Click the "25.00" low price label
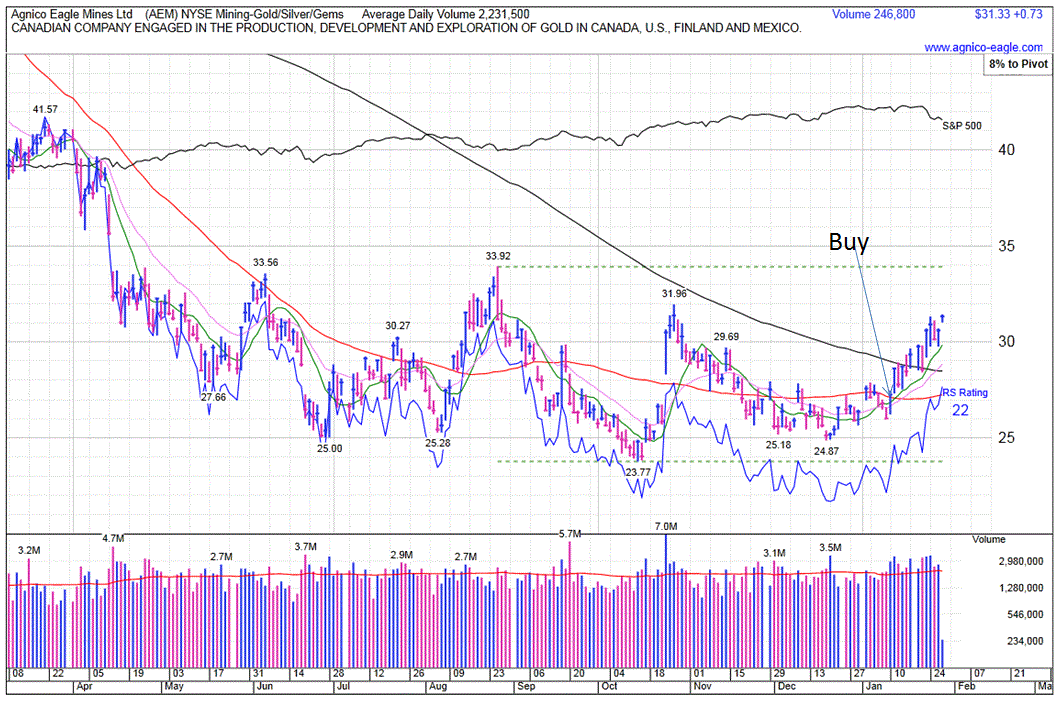Viewport: 1062px width, 706px height. 330,449
